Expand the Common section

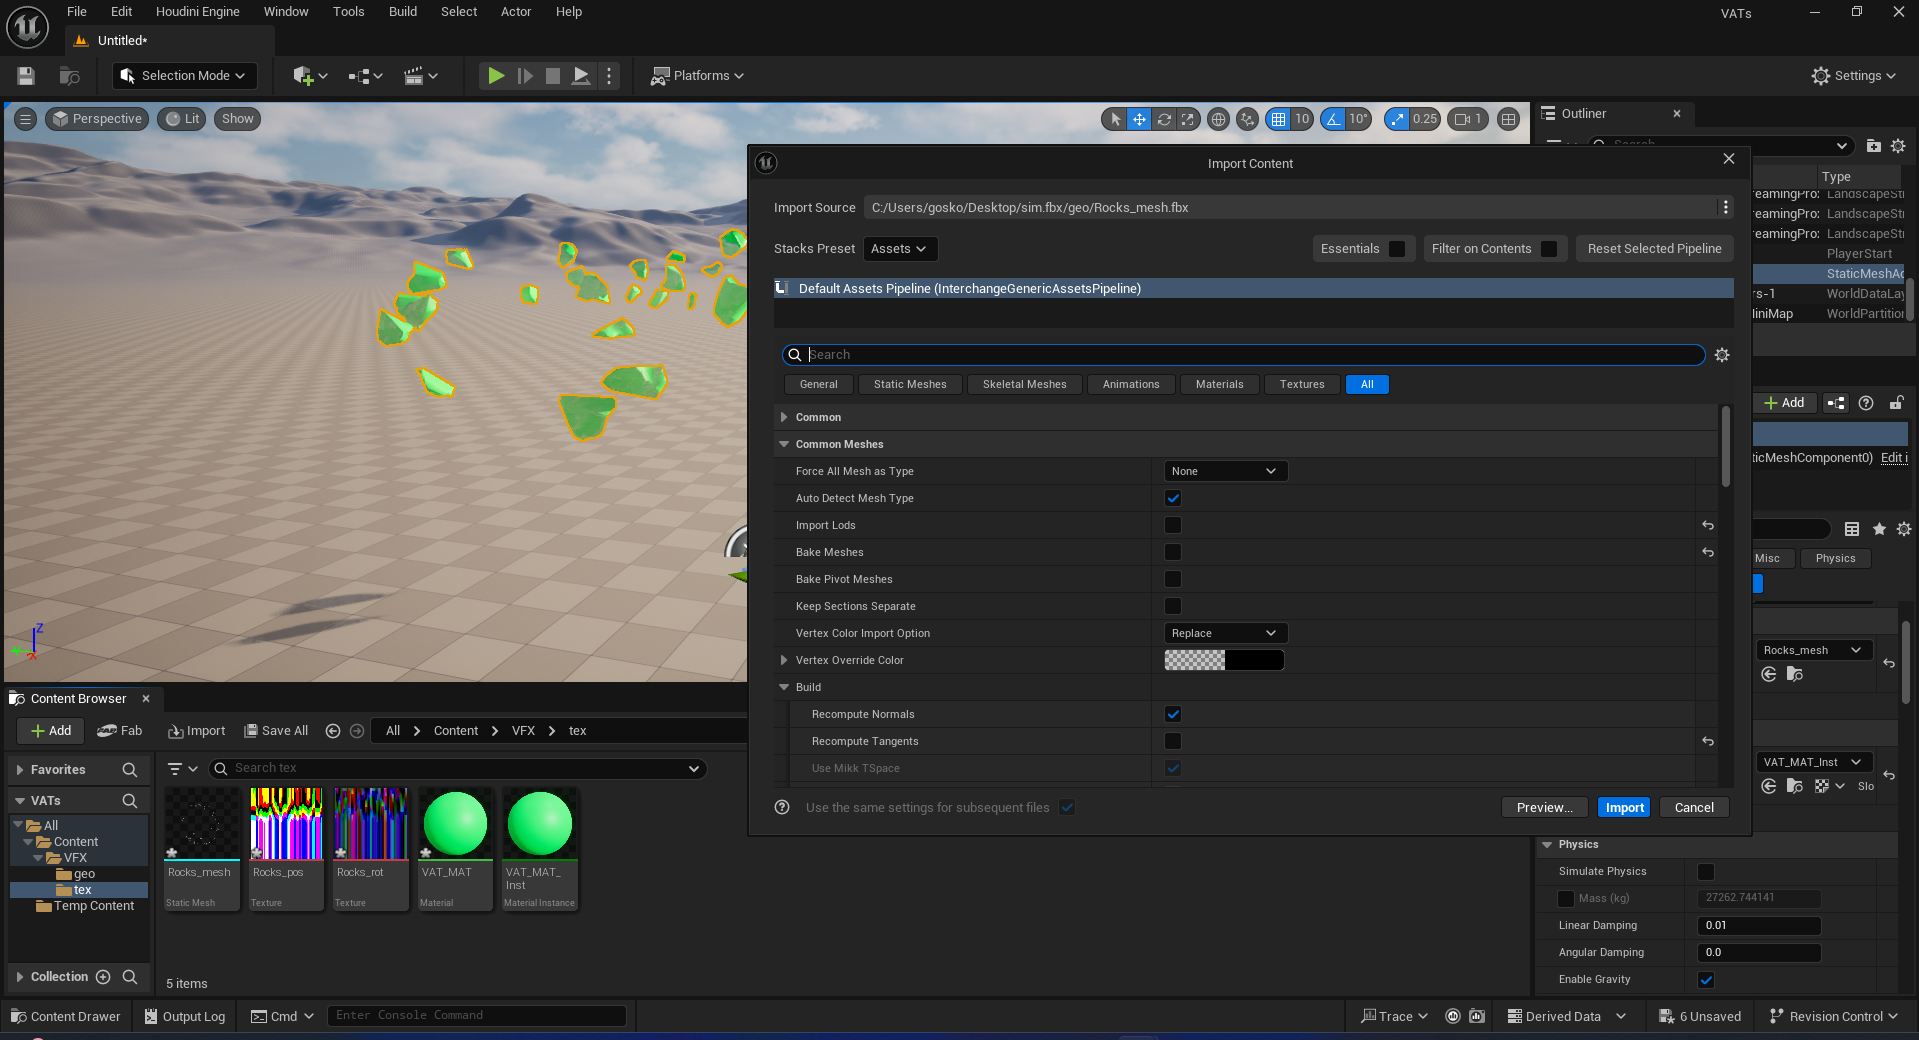pyautogui.click(x=784, y=417)
